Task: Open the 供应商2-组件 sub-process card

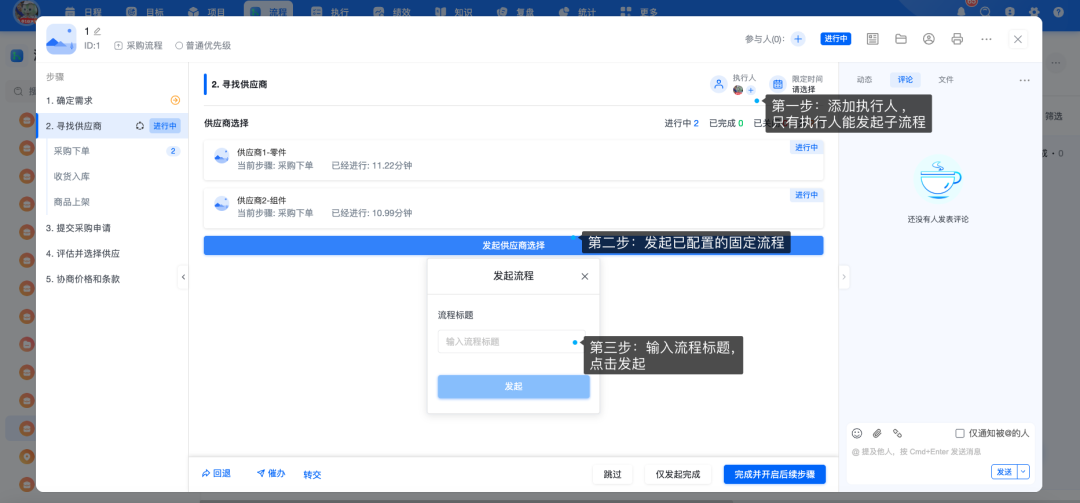Action: click(x=513, y=208)
